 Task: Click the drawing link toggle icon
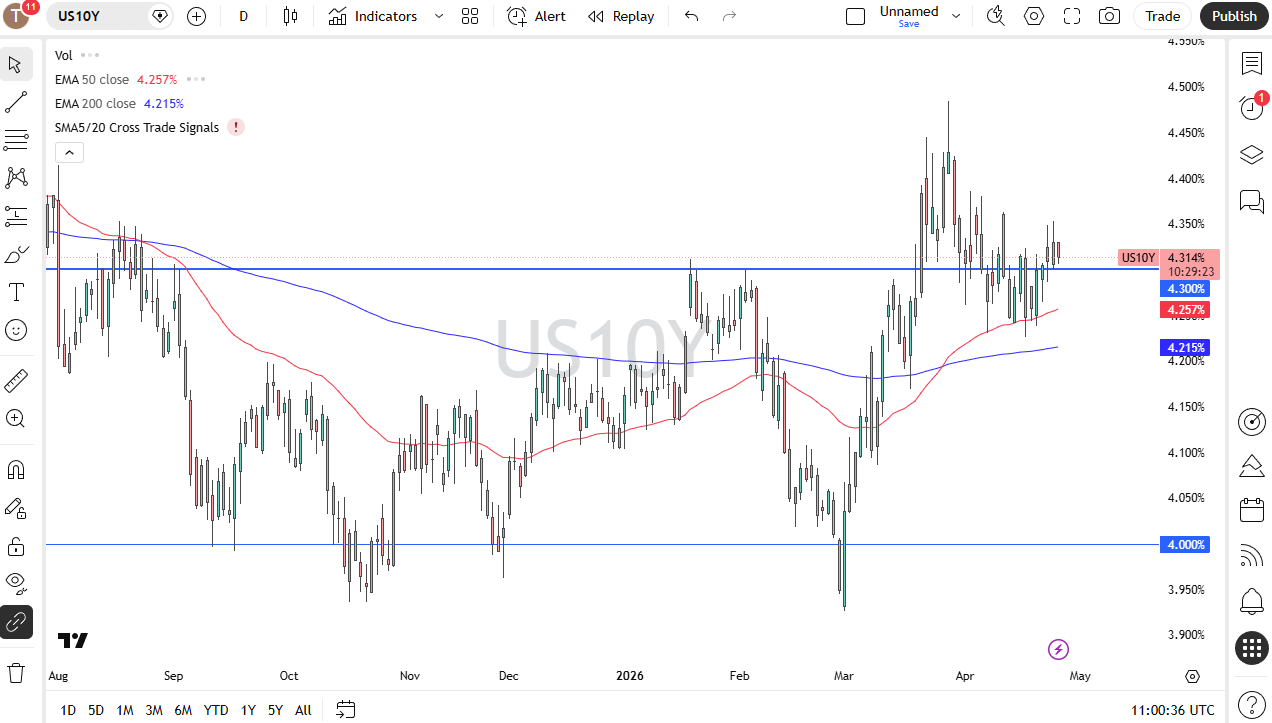(x=16, y=622)
